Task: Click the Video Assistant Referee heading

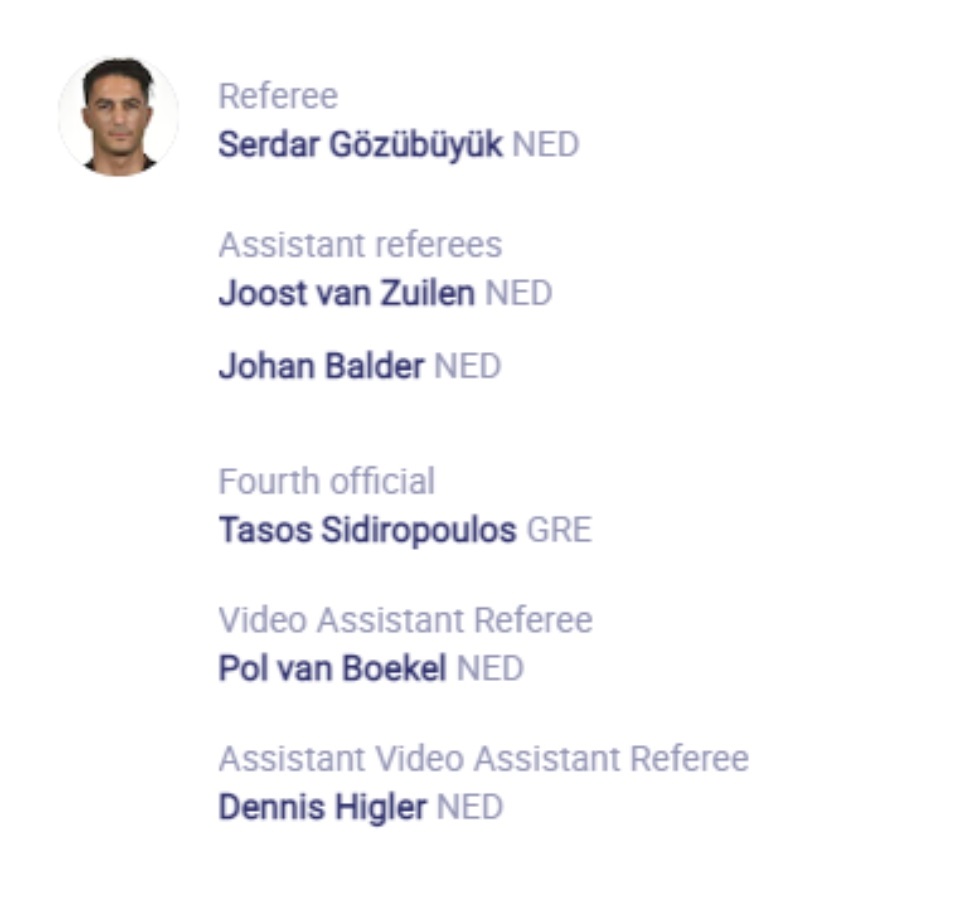Action: click(x=405, y=620)
